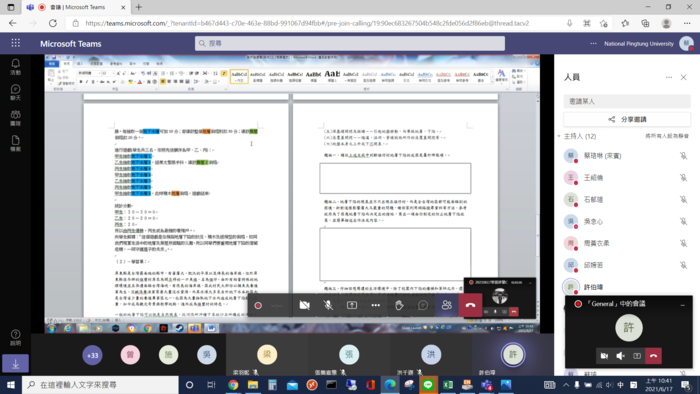The width and height of the screenshot is (700, 394).
Task: Select participant 石 in the list
Action: [x=627, y=199]
